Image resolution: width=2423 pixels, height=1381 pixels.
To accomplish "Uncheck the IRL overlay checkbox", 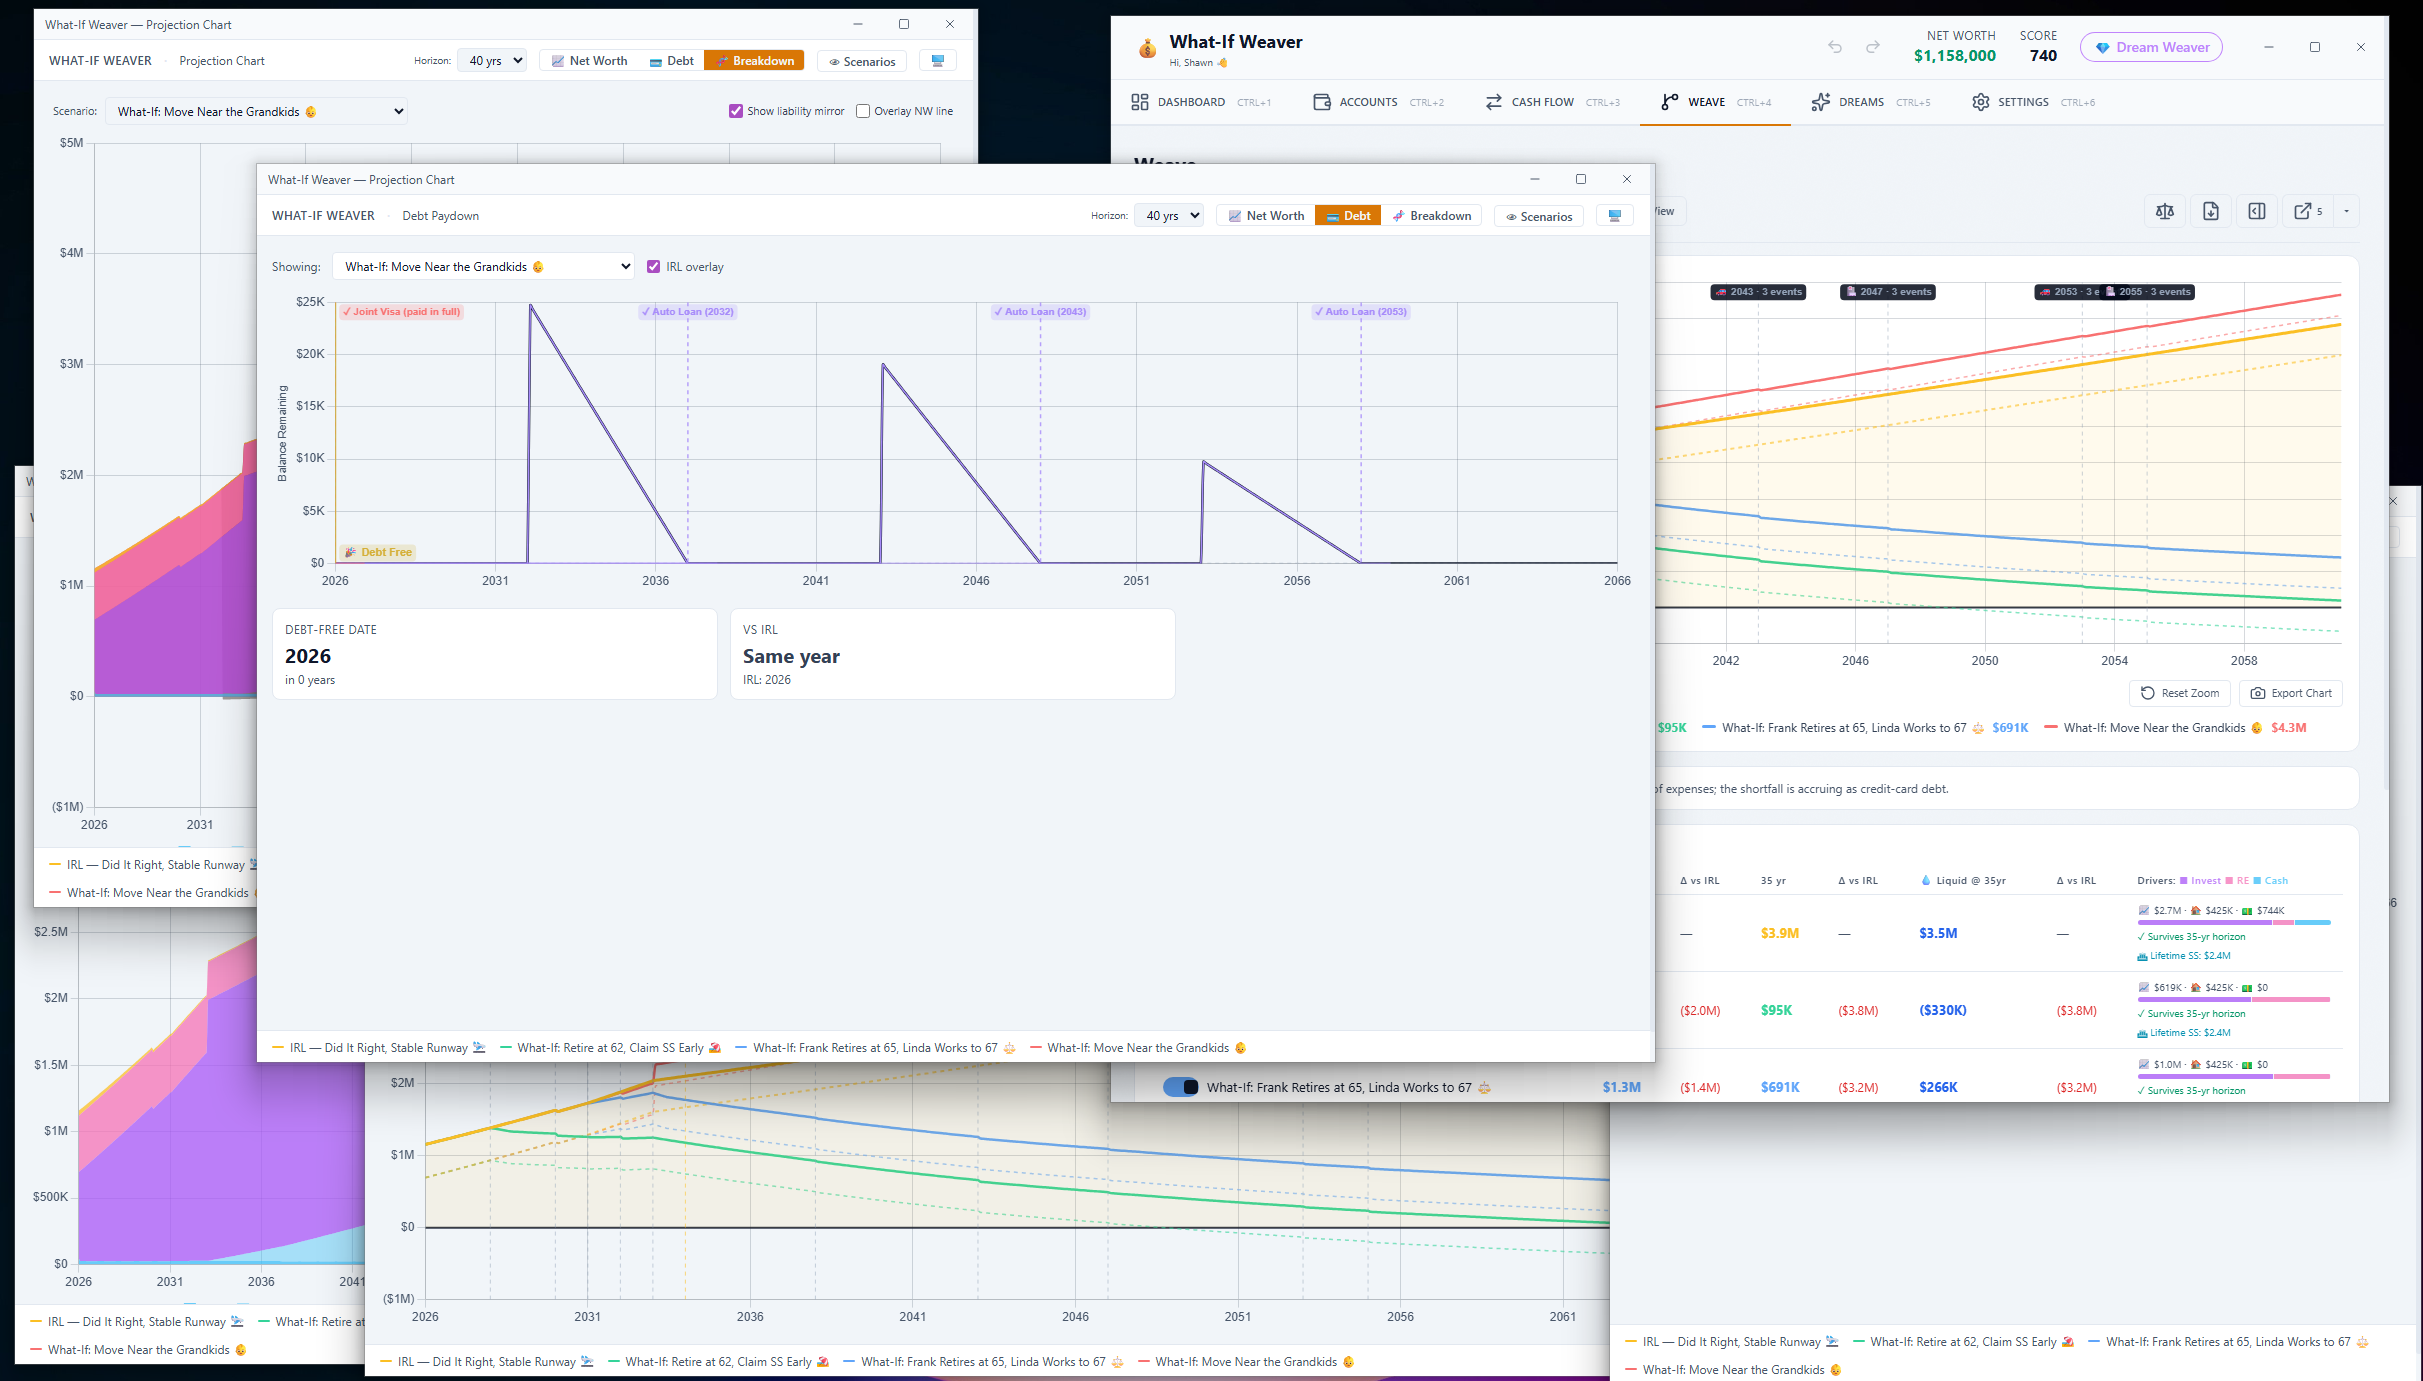I will coord(654,267).
